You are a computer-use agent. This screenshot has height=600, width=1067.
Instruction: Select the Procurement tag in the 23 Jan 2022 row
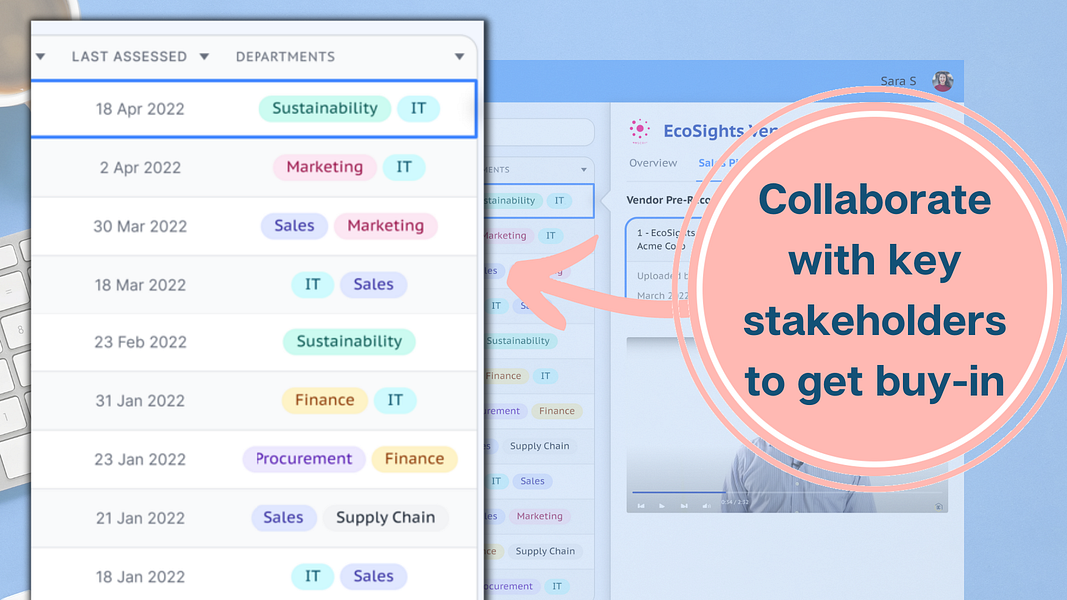(x=303, y=459)
